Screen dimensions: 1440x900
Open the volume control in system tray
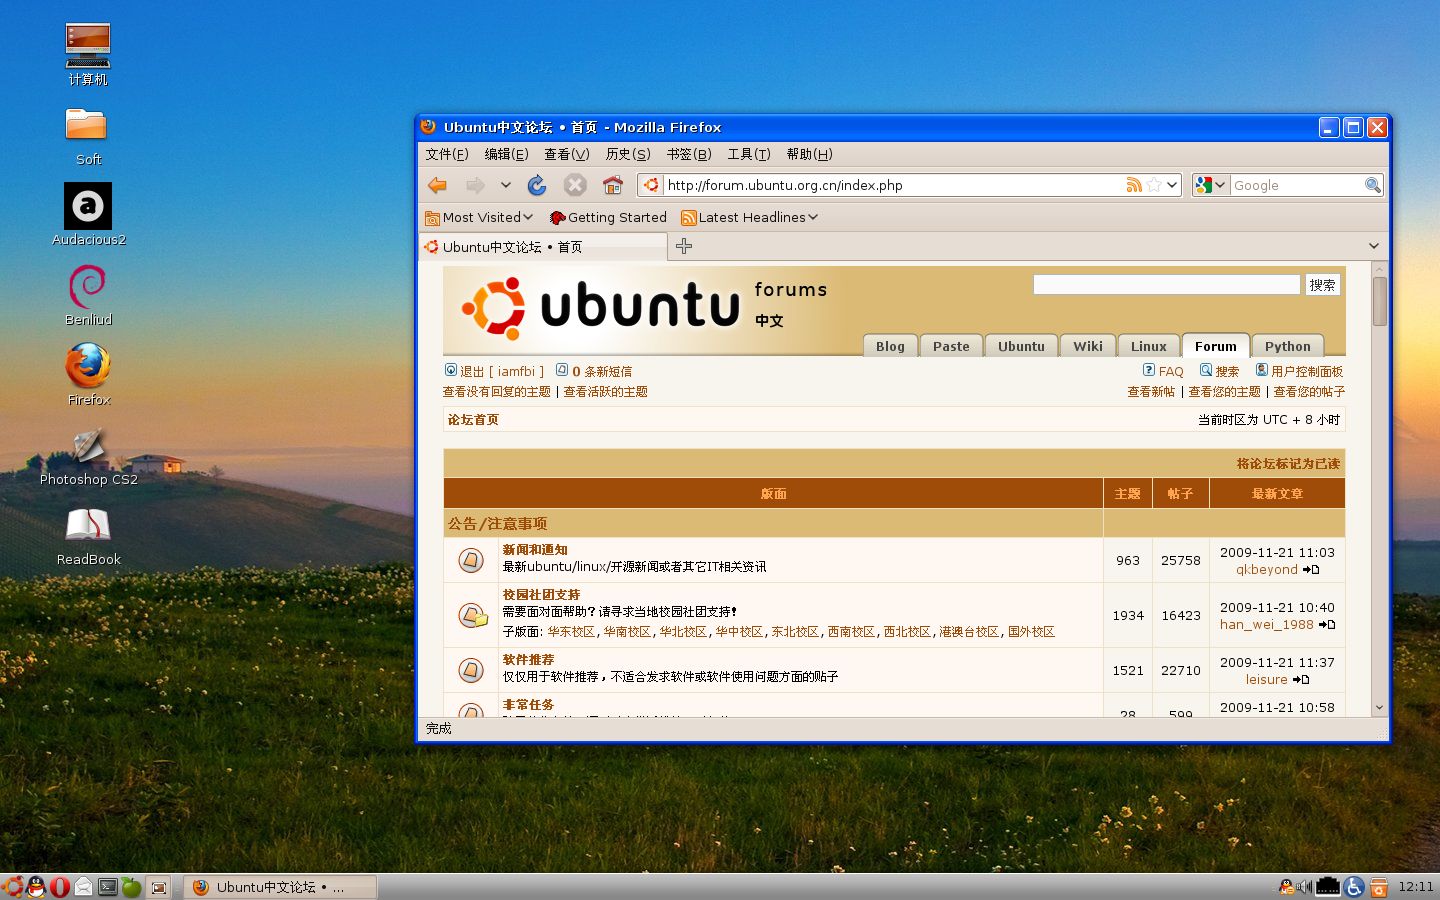(1304, 887)
